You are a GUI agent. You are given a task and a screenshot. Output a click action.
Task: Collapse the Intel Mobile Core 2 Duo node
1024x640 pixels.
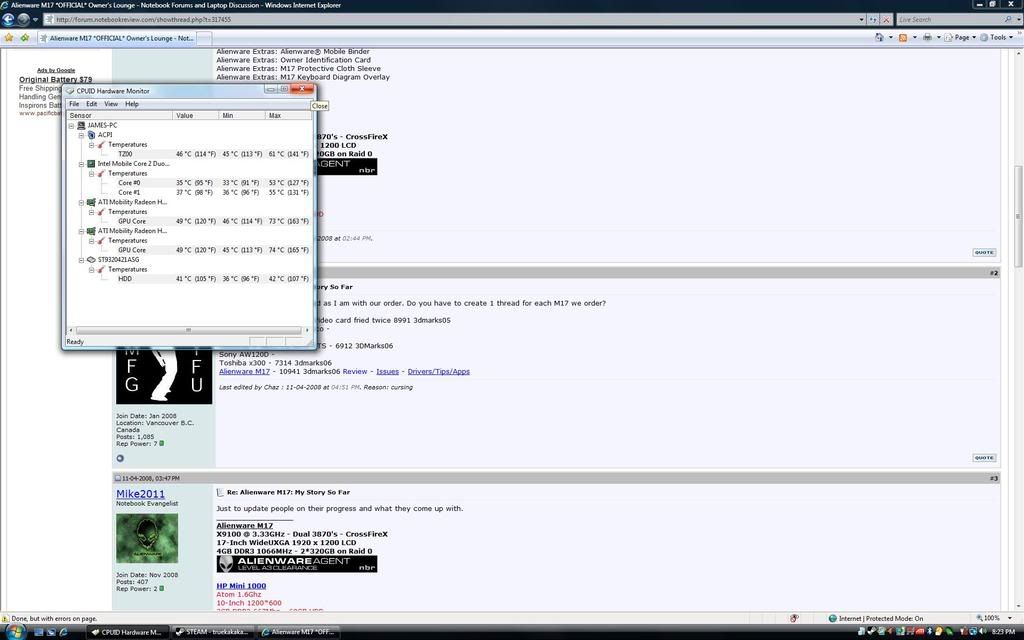pyautogui.click(x=81, y=164)
